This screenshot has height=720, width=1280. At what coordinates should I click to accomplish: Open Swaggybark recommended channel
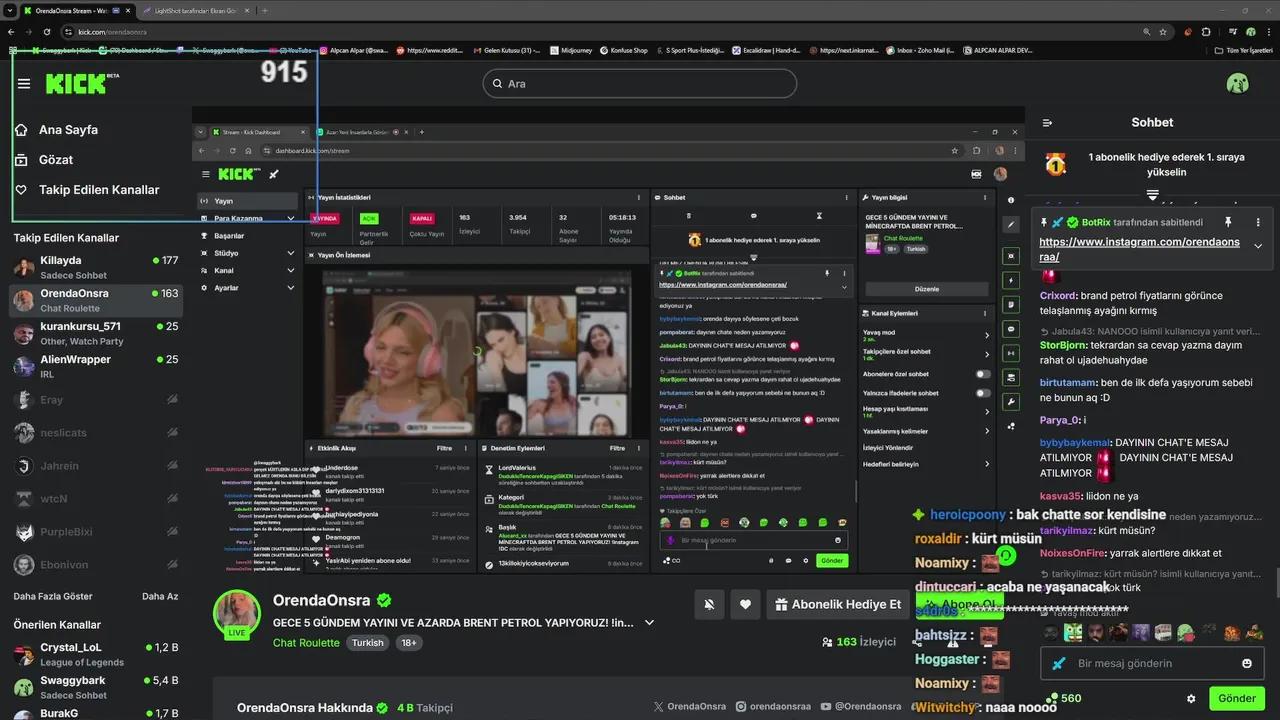click(x=96, y=687)
